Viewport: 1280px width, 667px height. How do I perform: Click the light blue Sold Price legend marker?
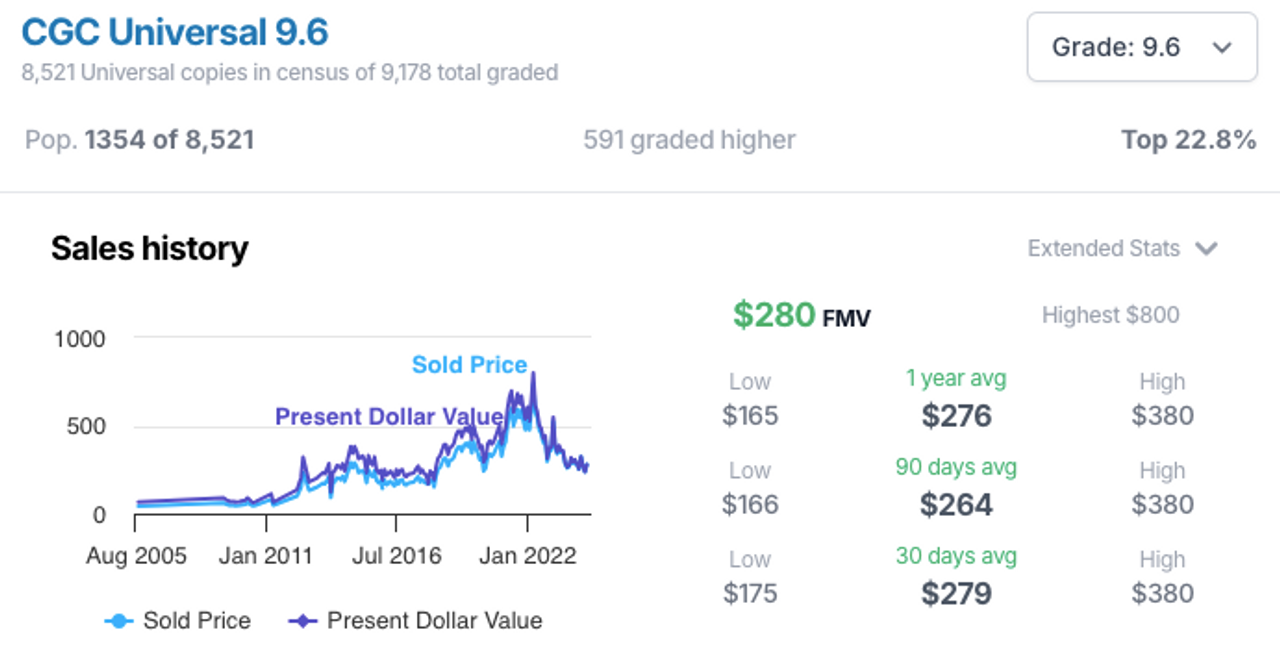(x=119, y=621)
